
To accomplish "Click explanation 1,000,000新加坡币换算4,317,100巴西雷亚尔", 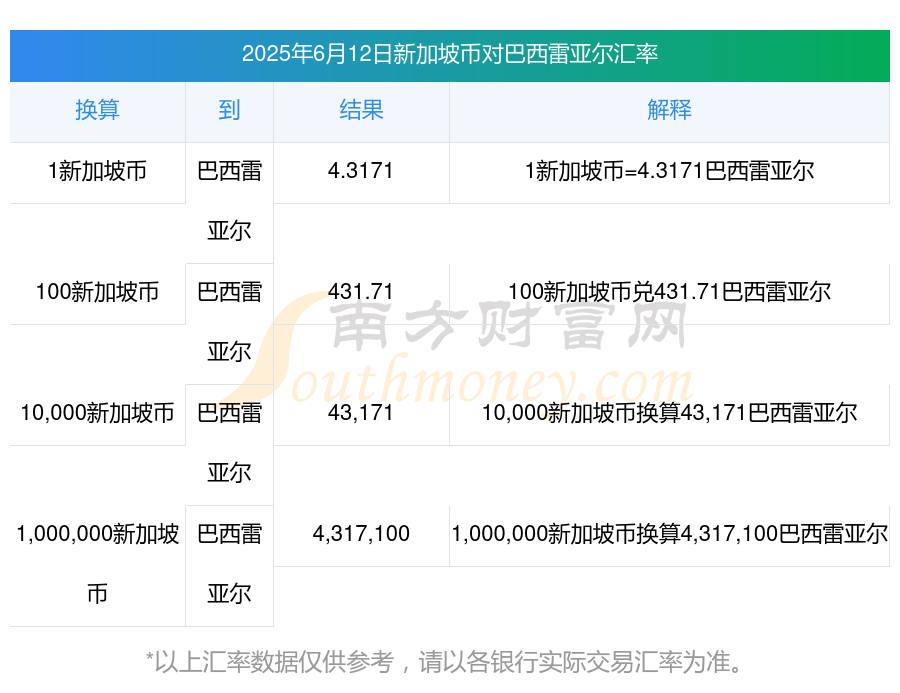I will click(x=669, y=534).
